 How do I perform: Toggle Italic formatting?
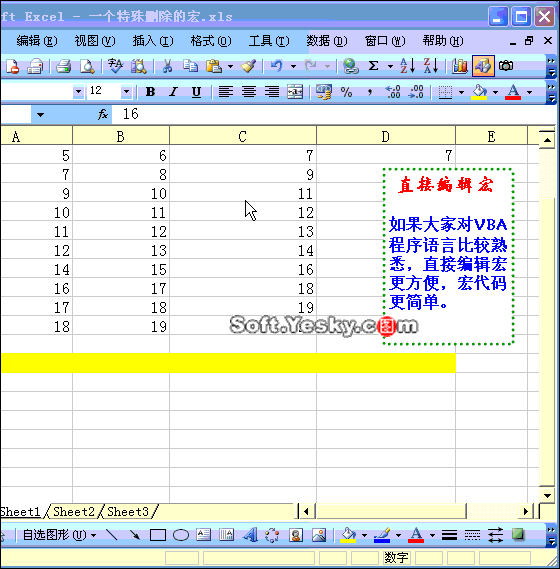click(173, 92)
